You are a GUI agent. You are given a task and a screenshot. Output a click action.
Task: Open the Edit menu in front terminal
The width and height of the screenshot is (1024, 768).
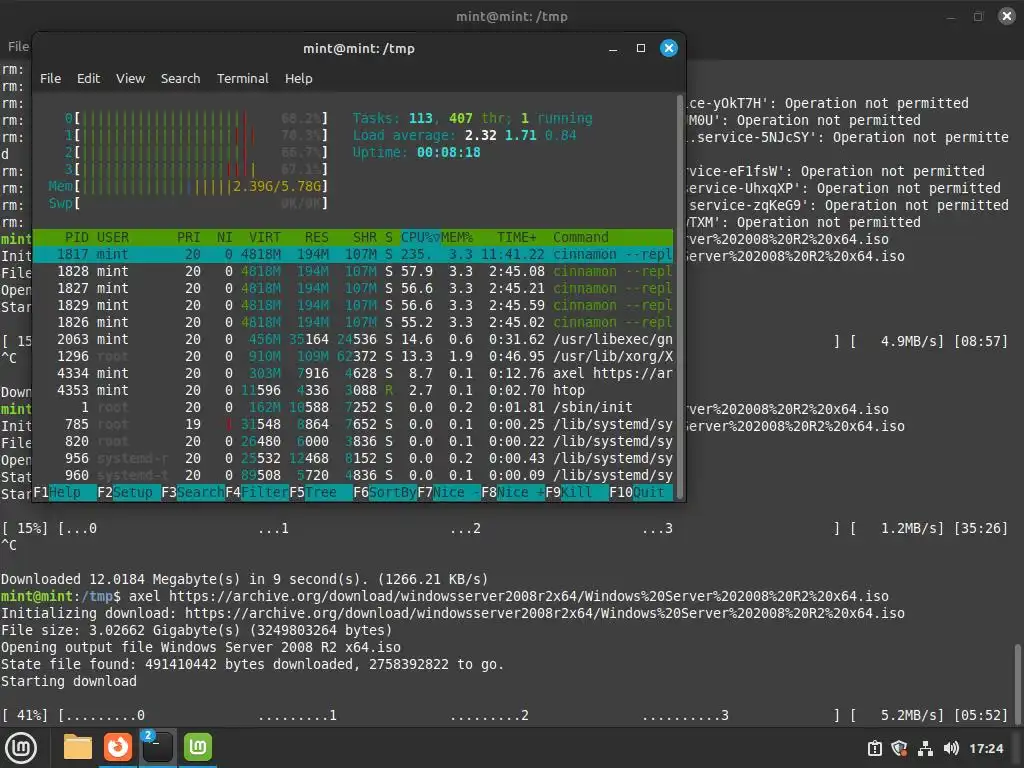[88, 78]
